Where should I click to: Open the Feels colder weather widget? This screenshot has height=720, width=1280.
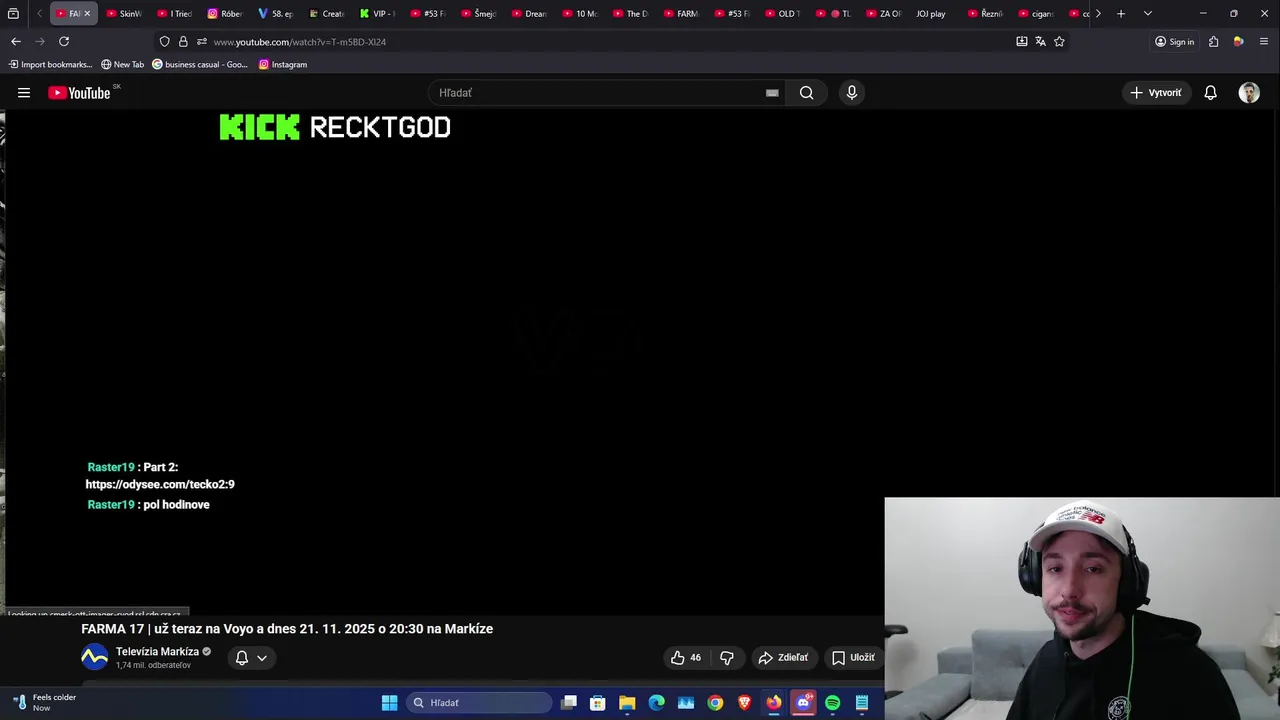45,702
